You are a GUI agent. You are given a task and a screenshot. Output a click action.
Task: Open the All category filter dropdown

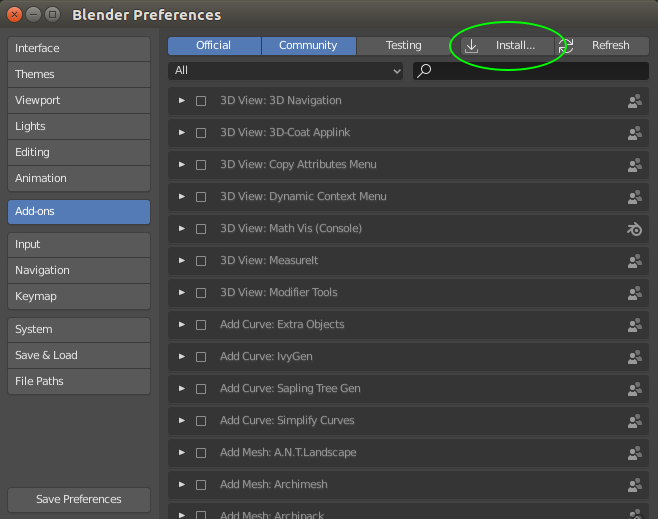pos(285,71)
